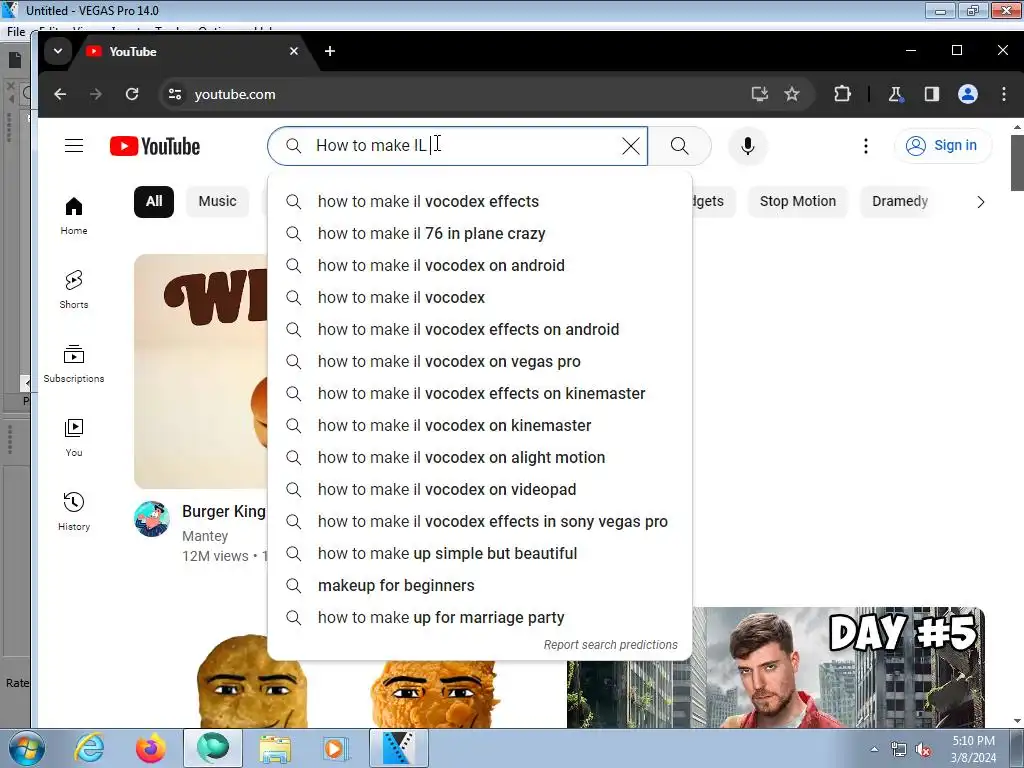Select the Music filter chip

[x=217, y=201]
